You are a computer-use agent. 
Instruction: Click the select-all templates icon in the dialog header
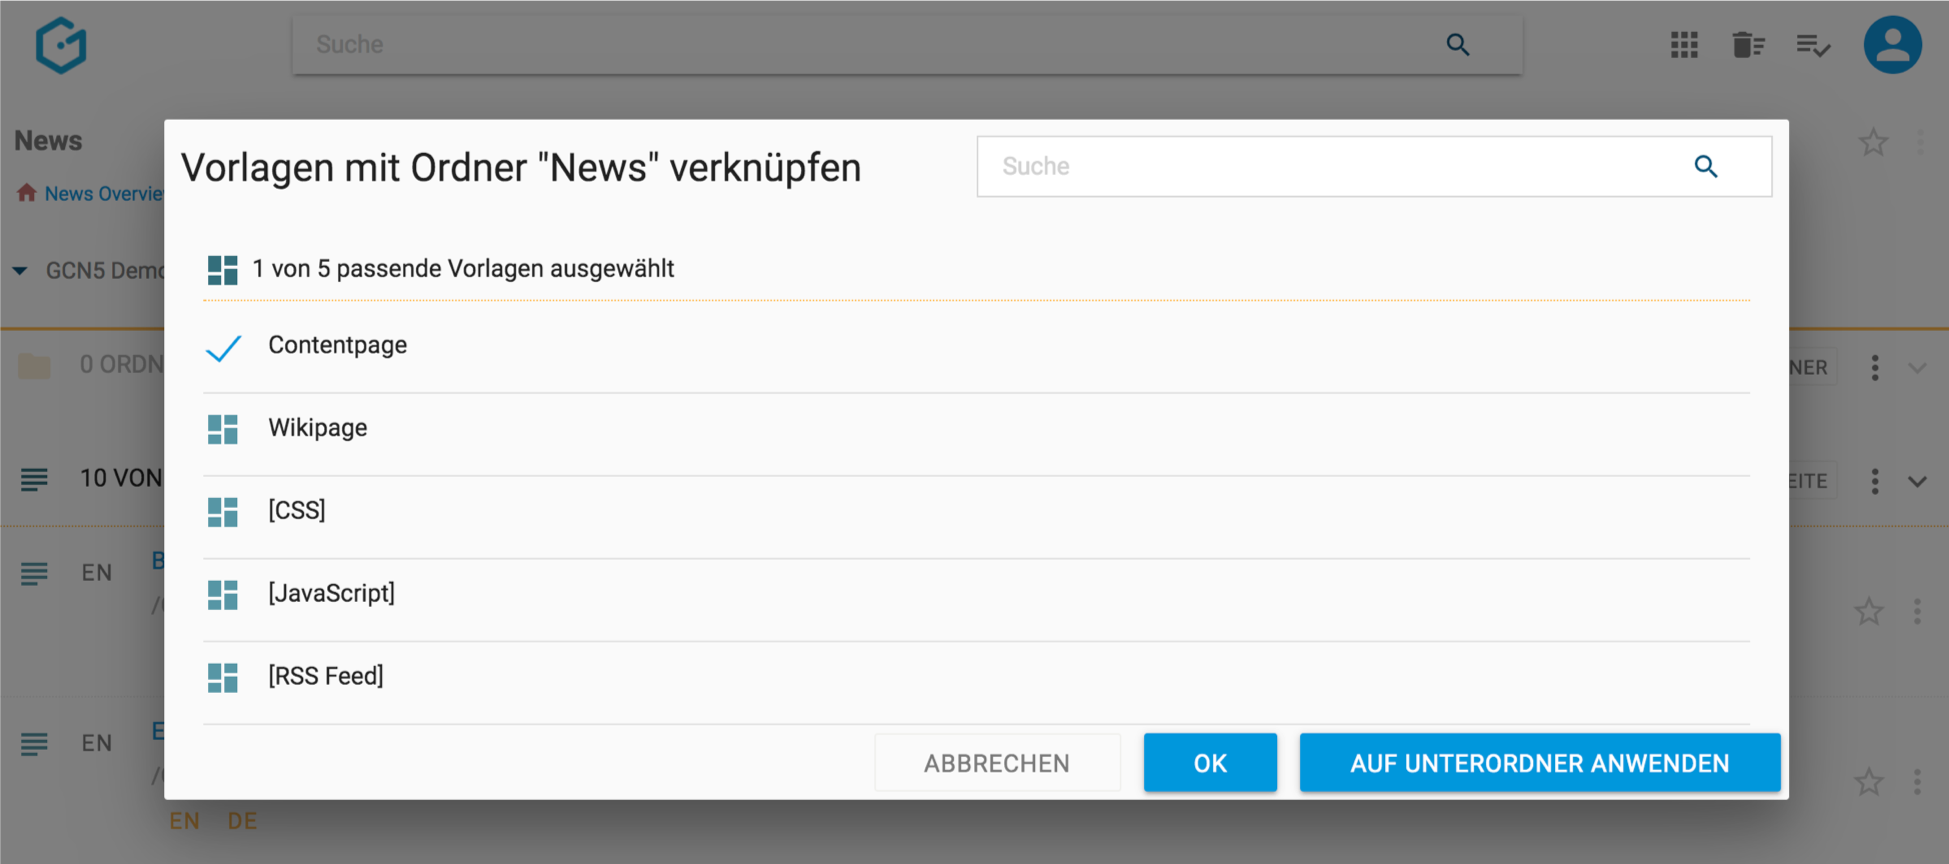[222, 270]
